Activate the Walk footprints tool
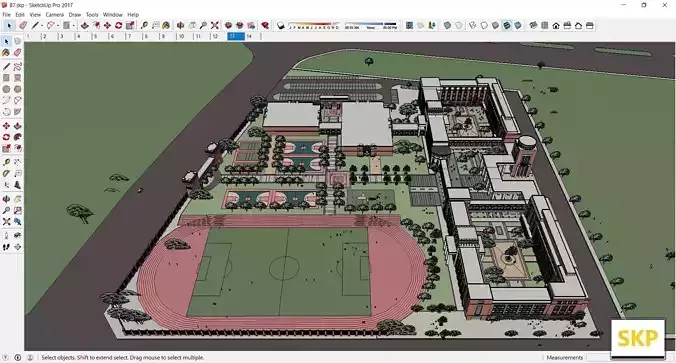Viewport: 676px width, 363px height. coord(6,247)
